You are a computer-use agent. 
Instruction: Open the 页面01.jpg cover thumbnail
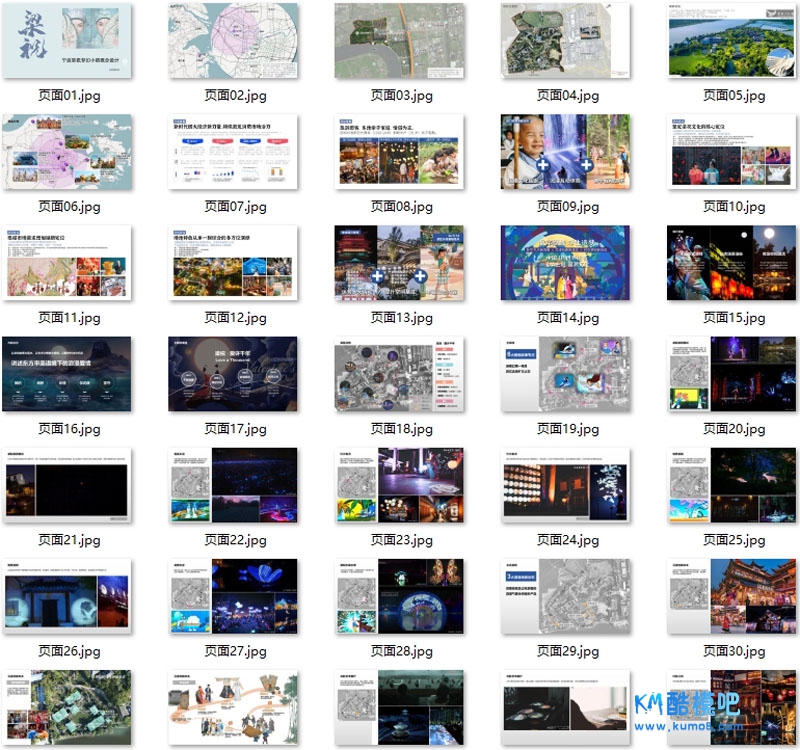coord(67,40)
